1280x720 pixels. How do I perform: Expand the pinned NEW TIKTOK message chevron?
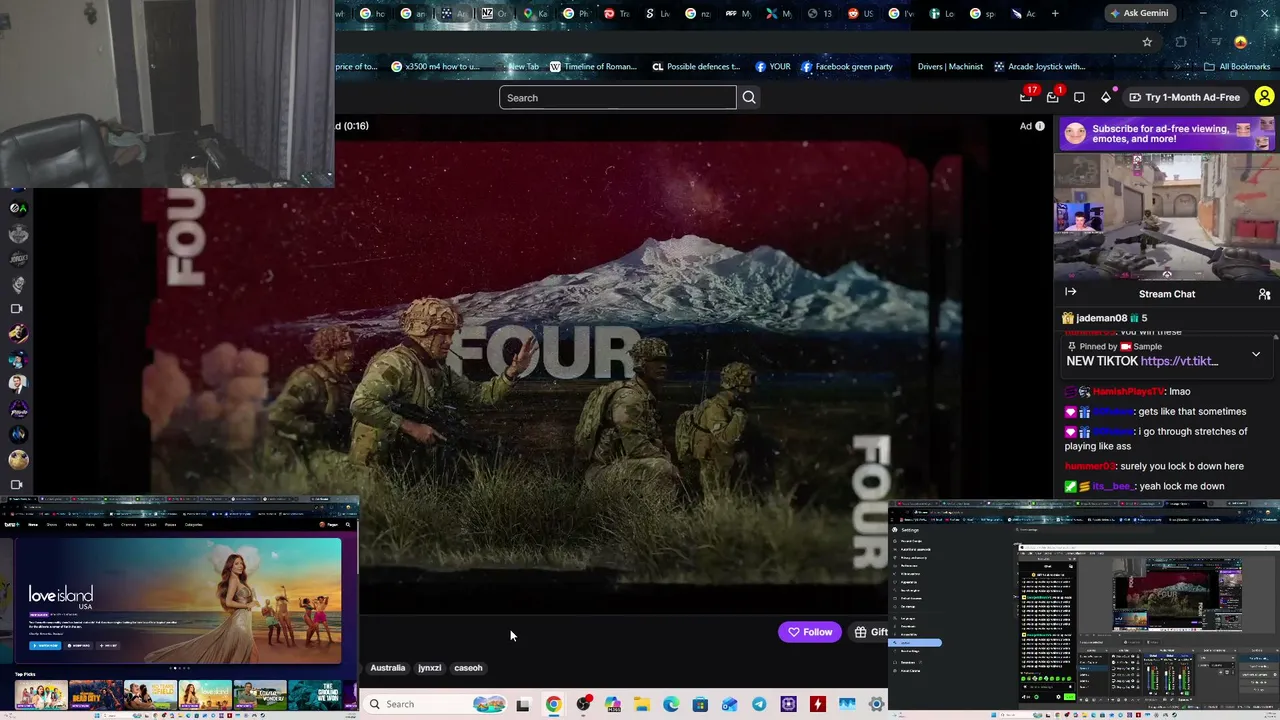tap(1256, 354)
